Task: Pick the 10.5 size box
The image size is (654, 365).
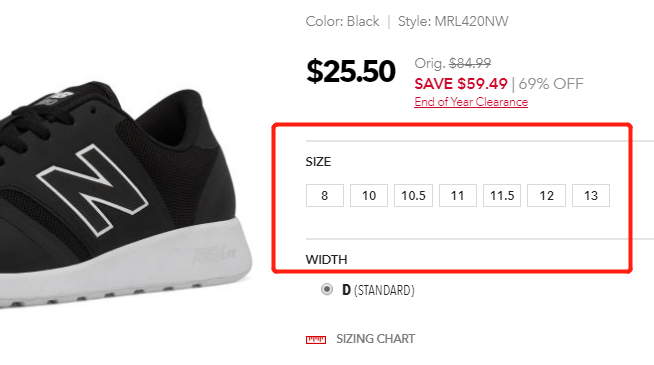Action: 413,195
